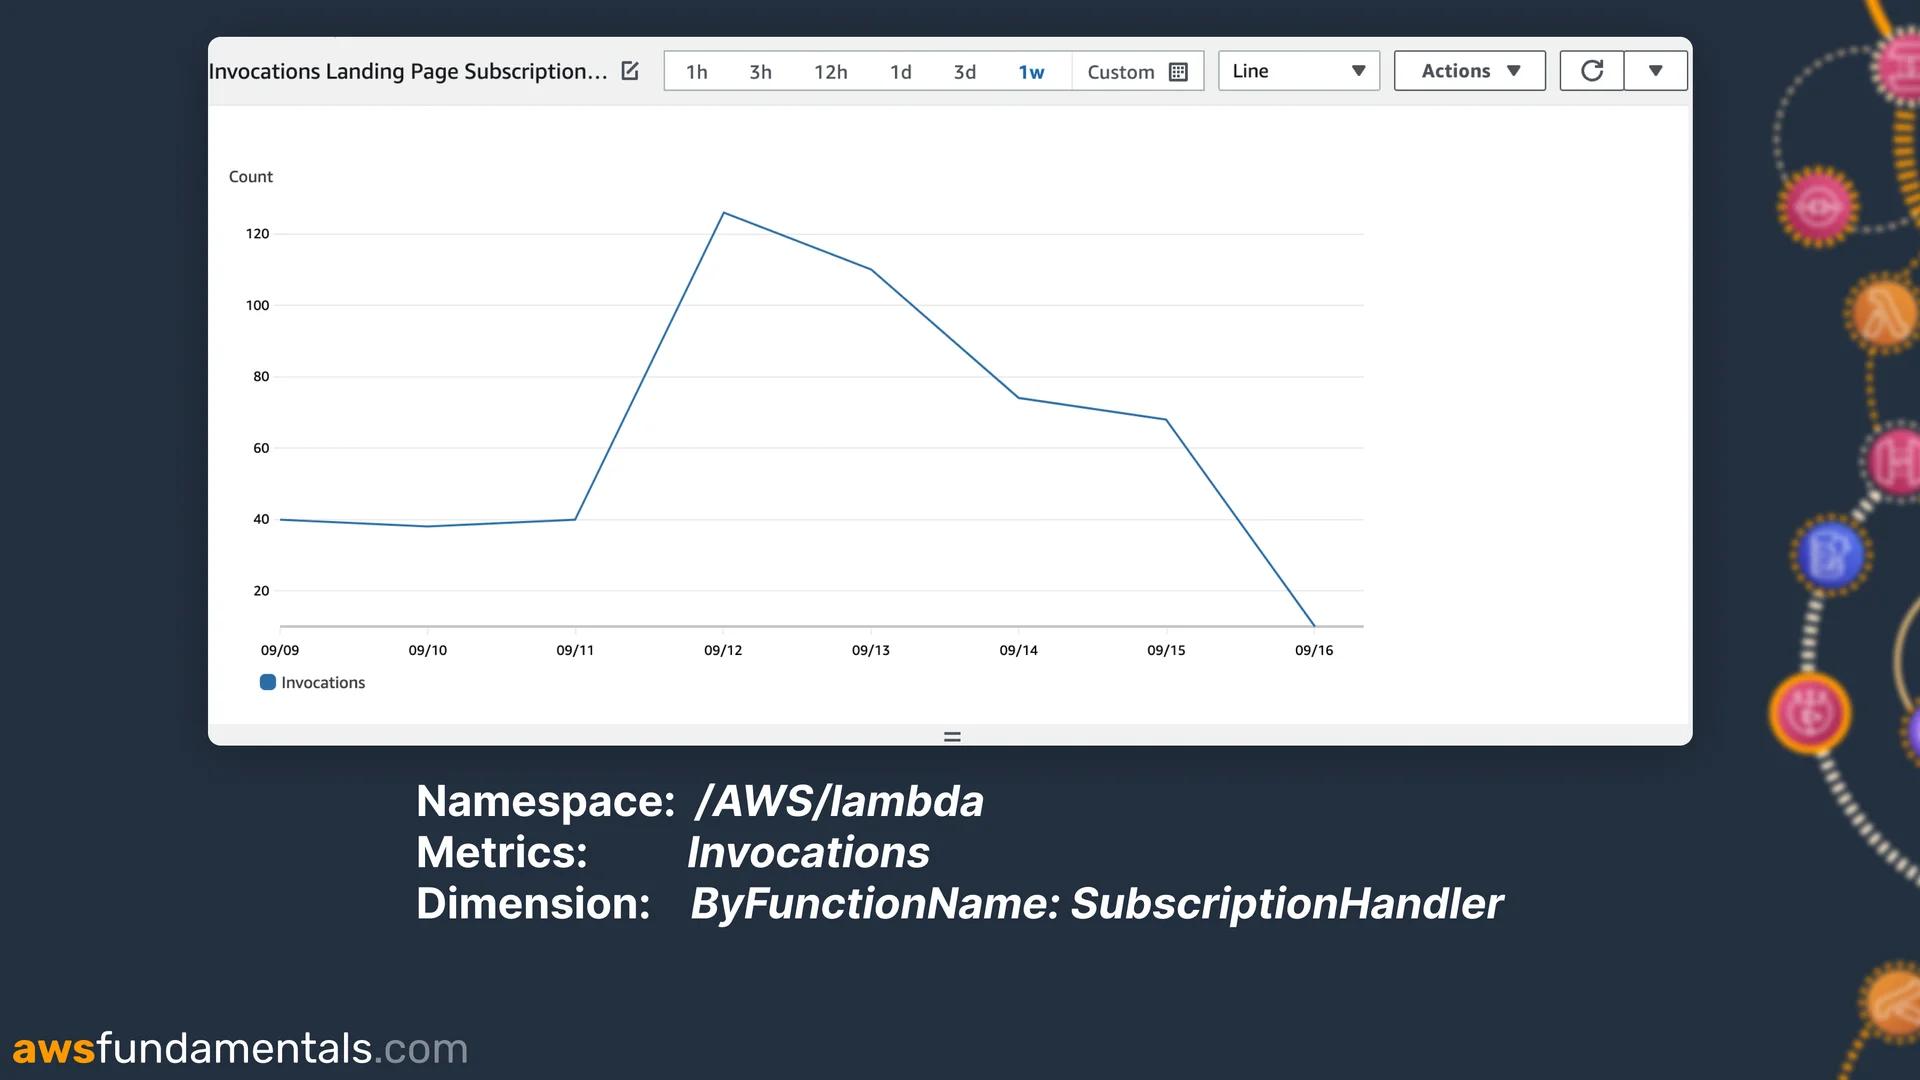
Task: Refresh the graph with the refresh icon
Action: click(1590, 70)
